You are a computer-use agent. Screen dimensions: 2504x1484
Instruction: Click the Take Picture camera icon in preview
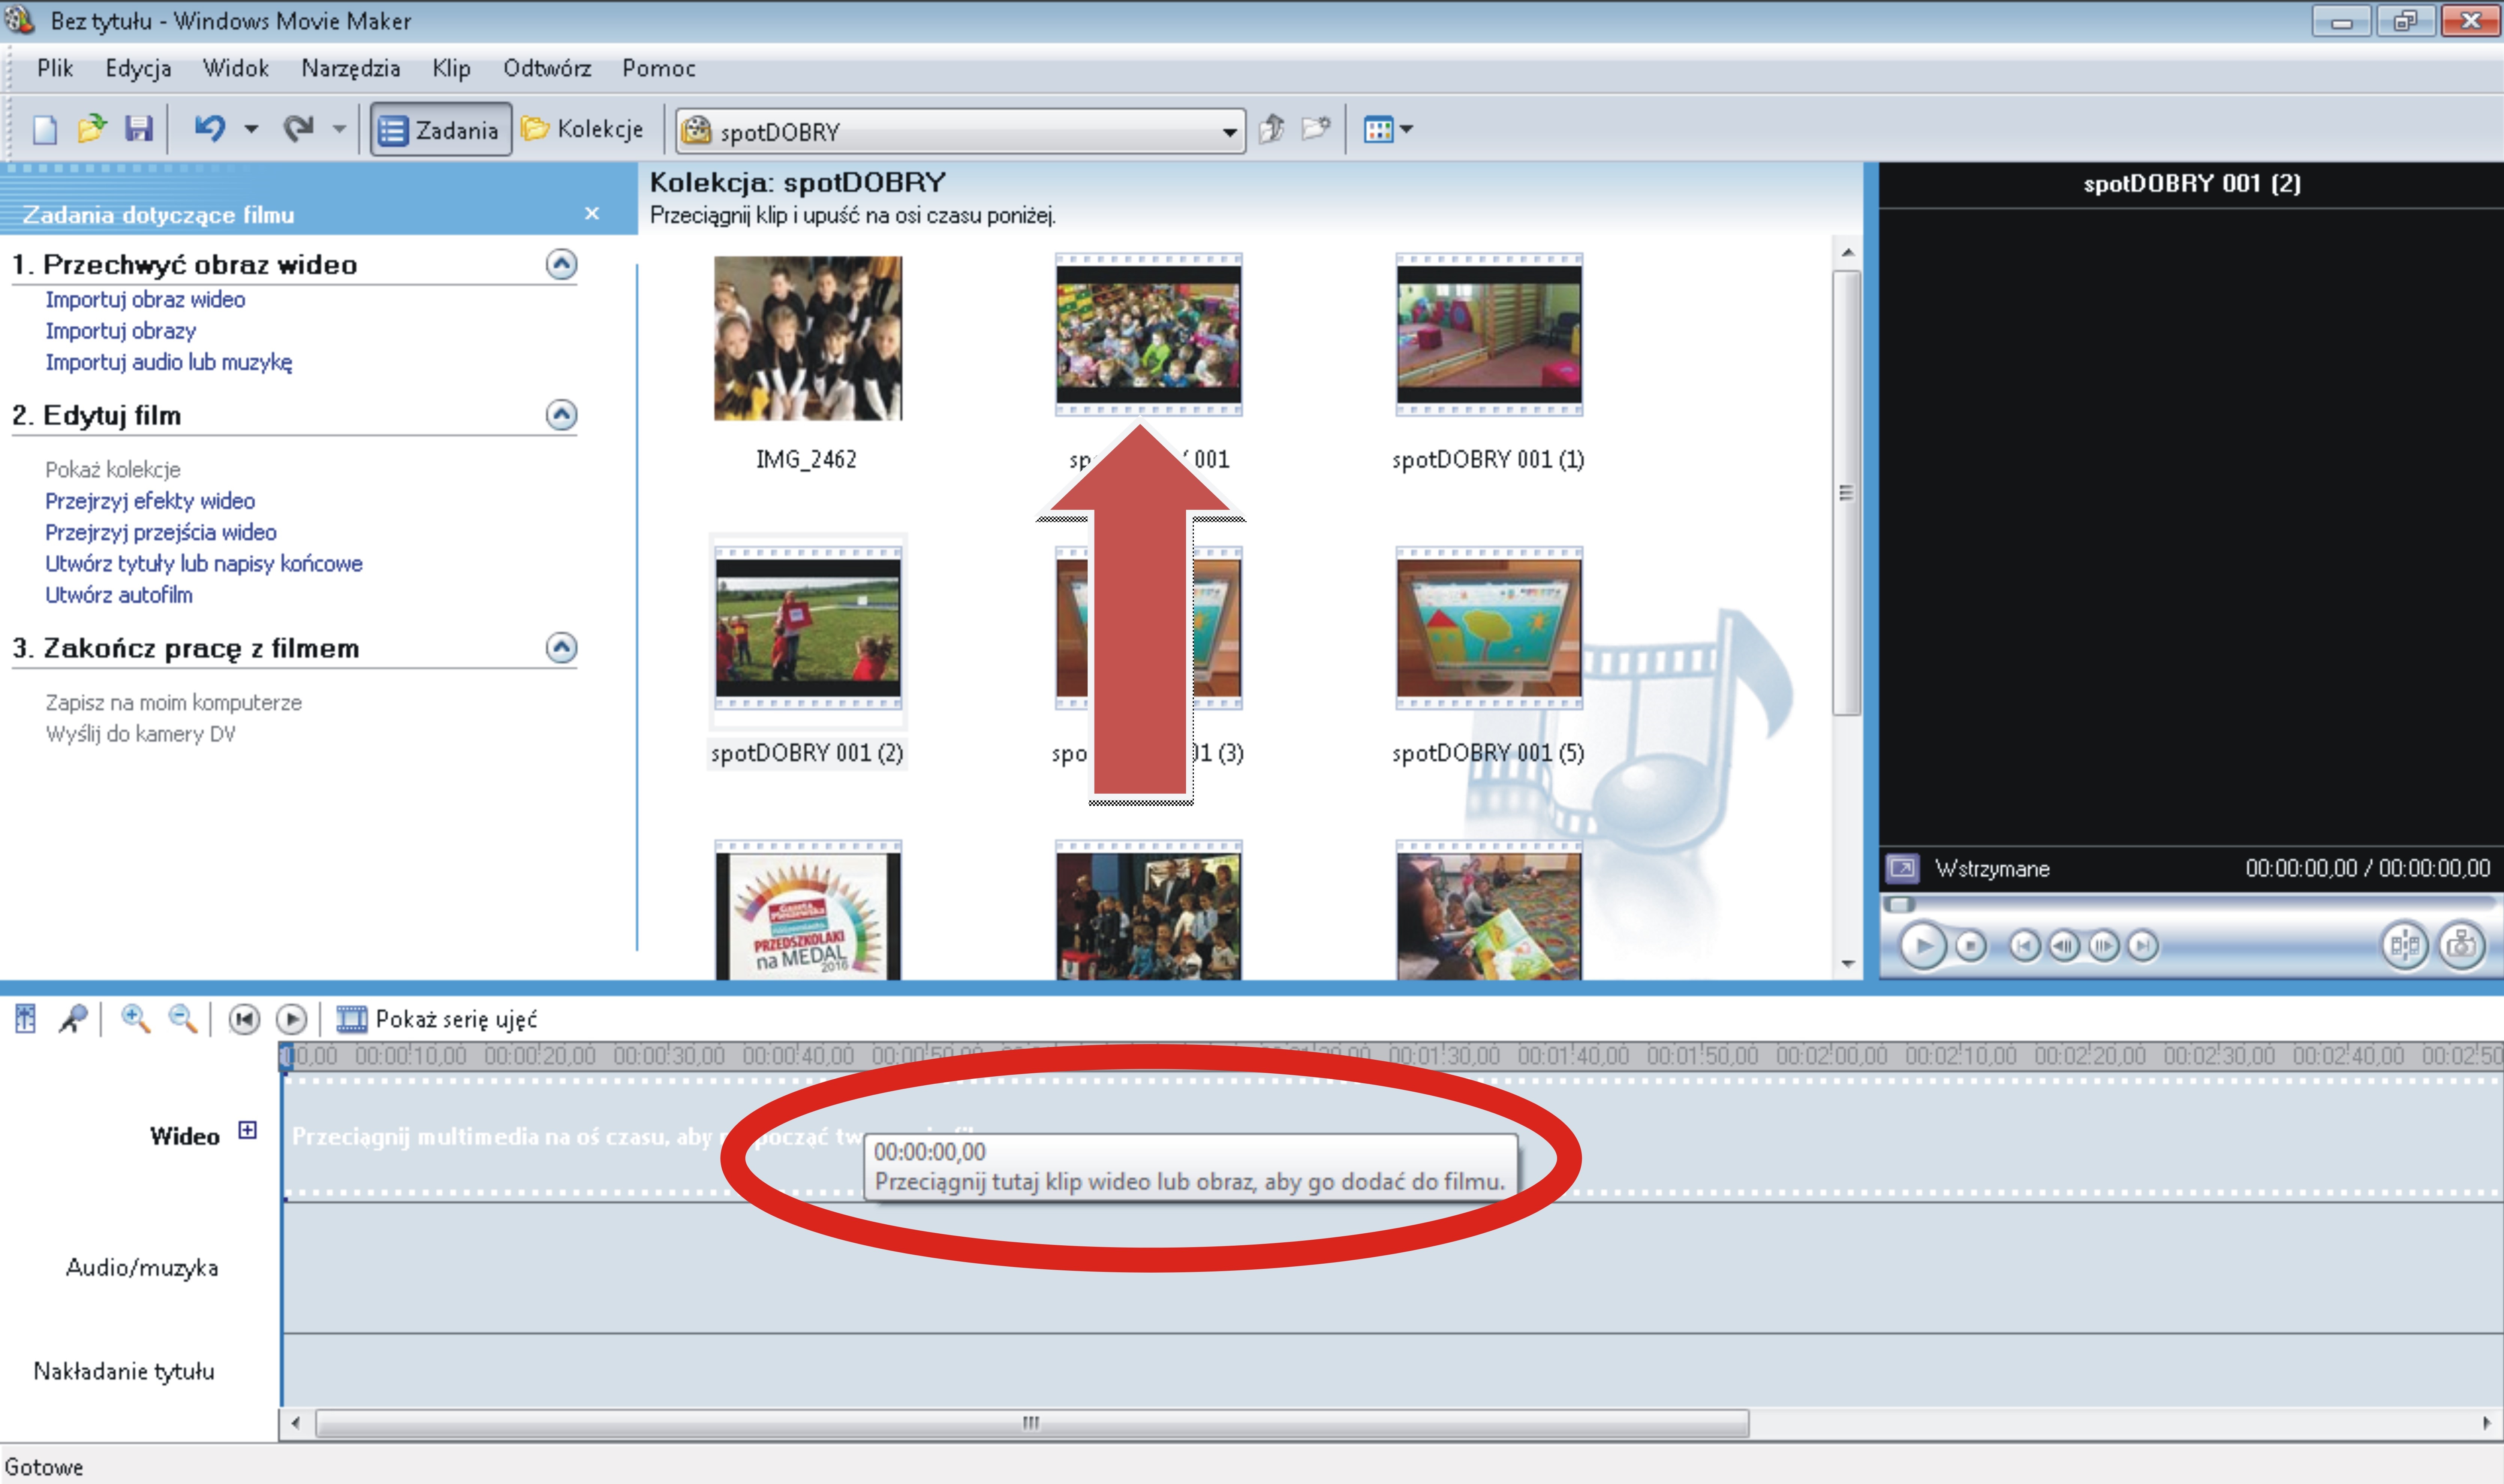pyautogui.click(x=2461, y=945)
